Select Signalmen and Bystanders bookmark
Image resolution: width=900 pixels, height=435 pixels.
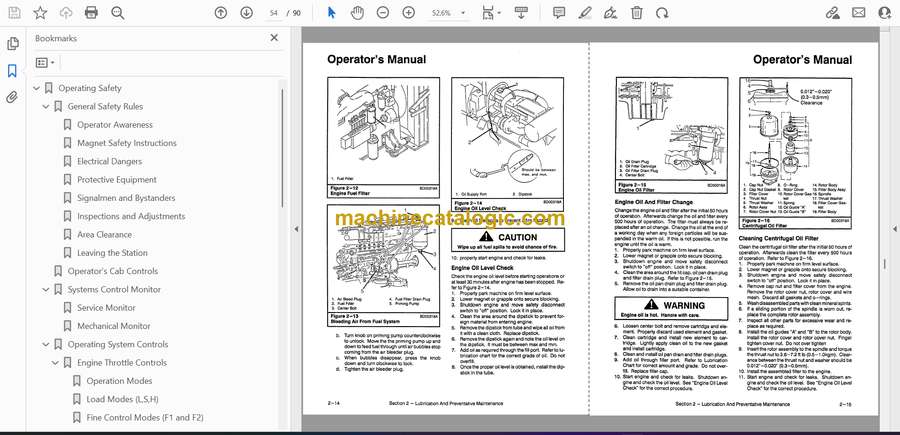click(126, 198)
